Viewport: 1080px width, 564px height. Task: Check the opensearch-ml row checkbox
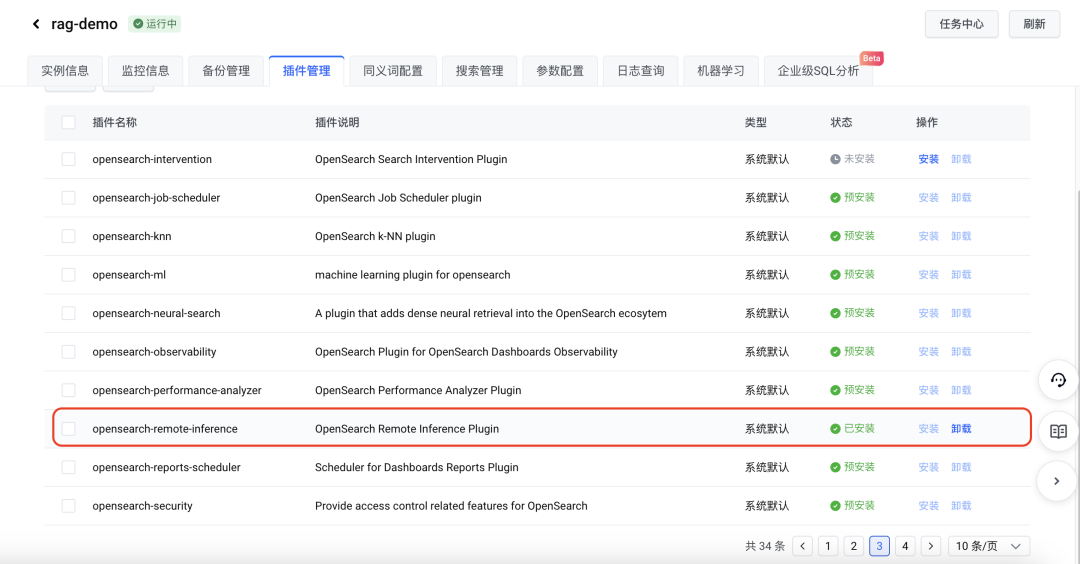(68, 275)
